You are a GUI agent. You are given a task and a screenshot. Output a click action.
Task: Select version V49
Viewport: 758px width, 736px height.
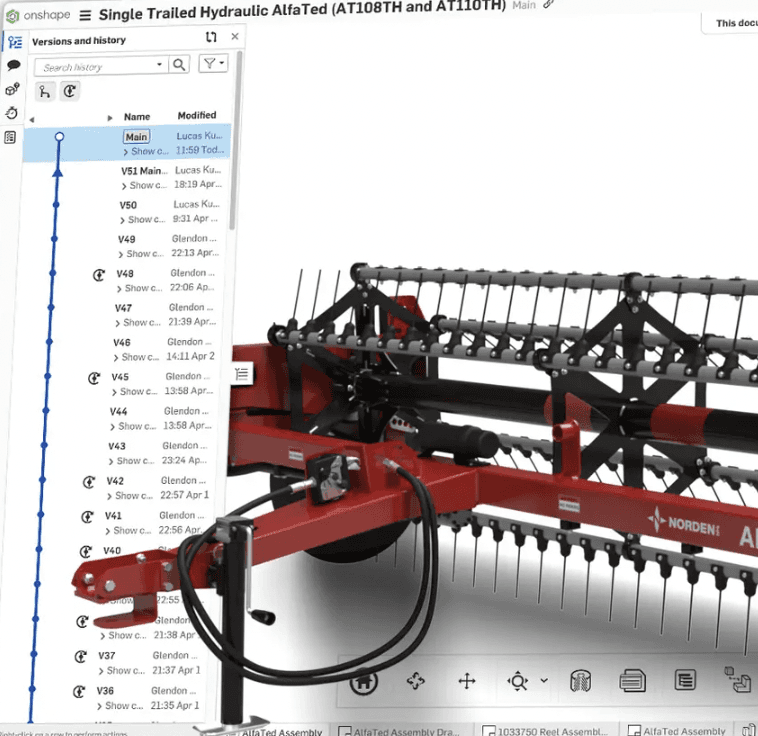(127, 239)
